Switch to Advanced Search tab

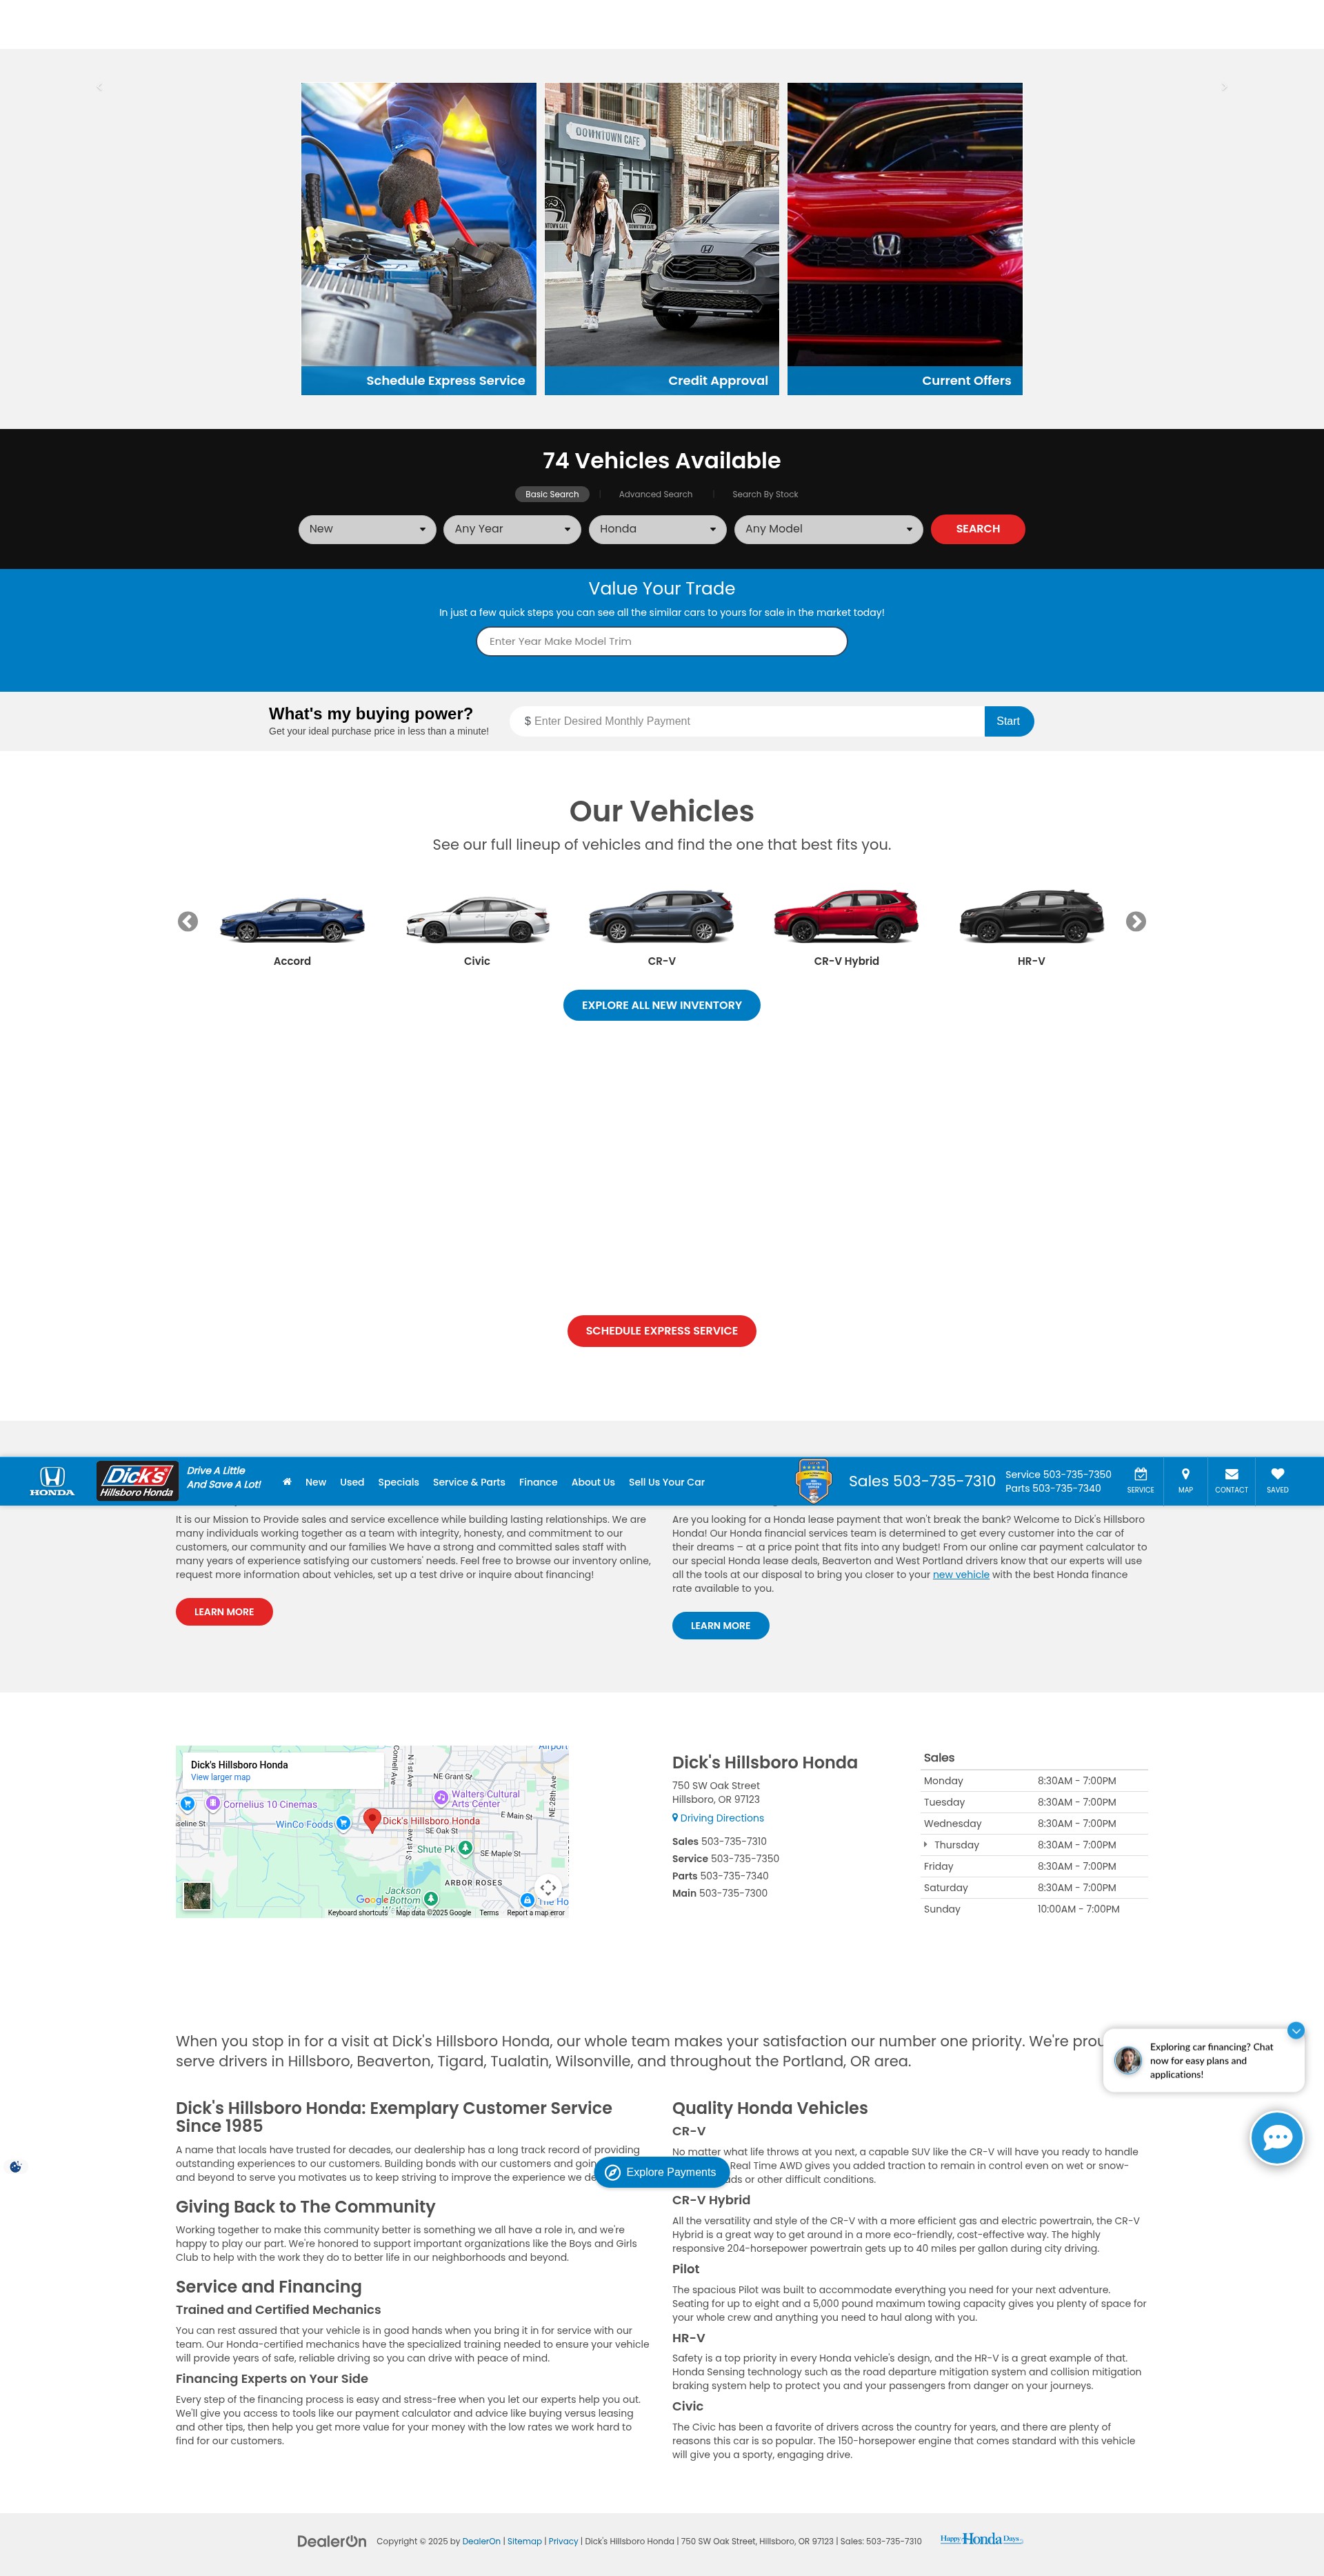click(655, 494)
